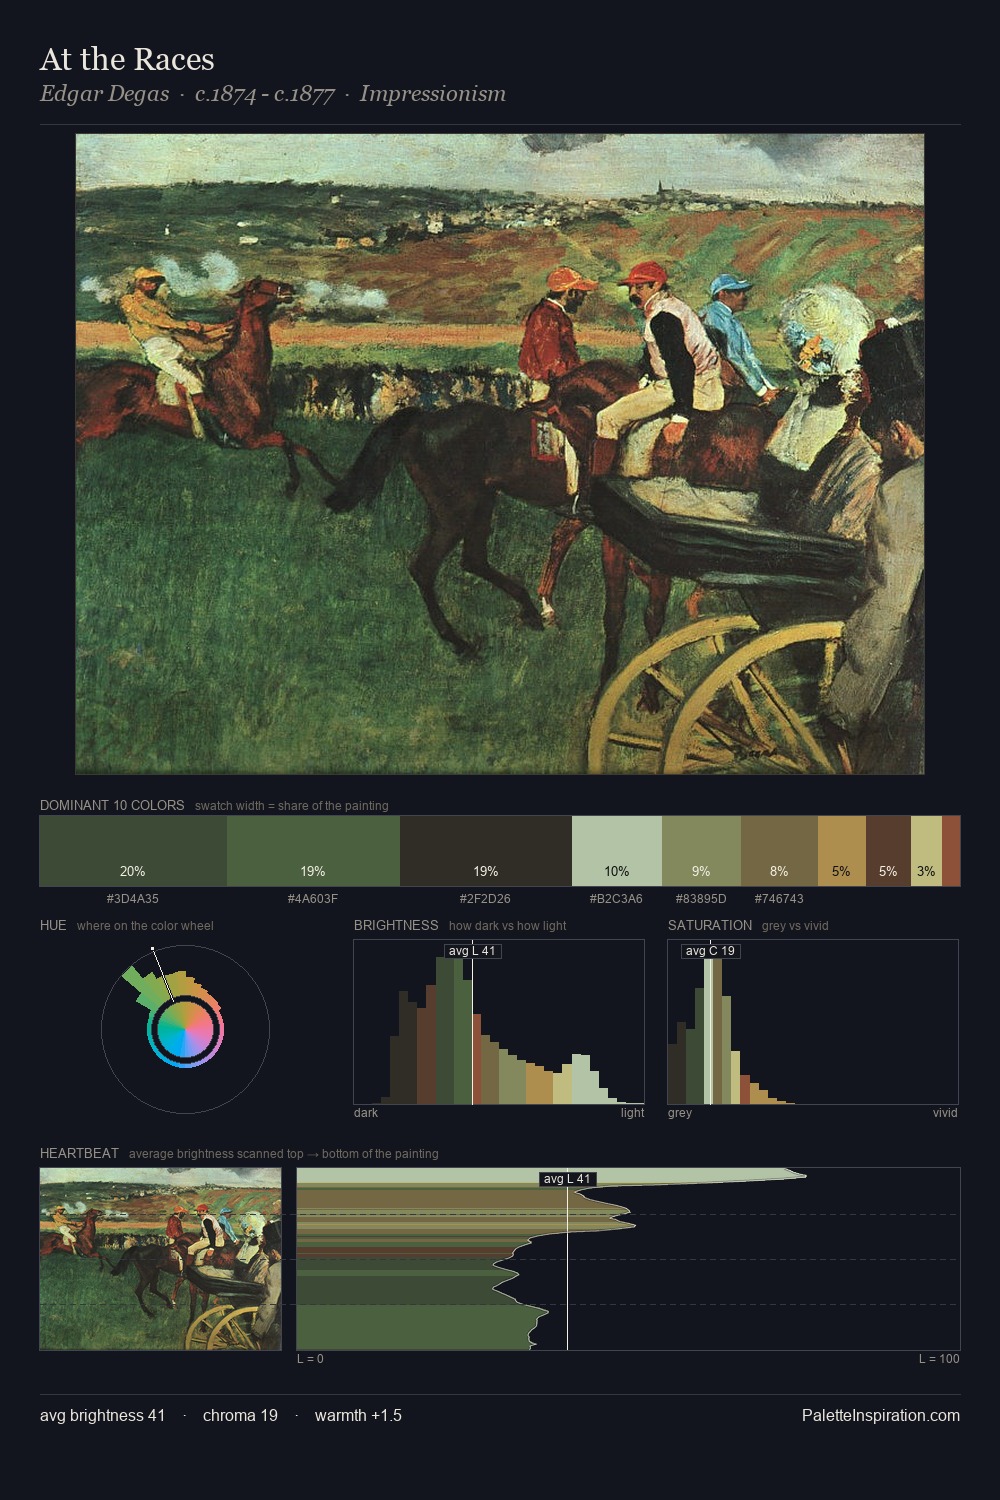This screenshot has height=1500, width=1000.
Task: Click the brightness histogram chart
Action: pos(499,1022)
